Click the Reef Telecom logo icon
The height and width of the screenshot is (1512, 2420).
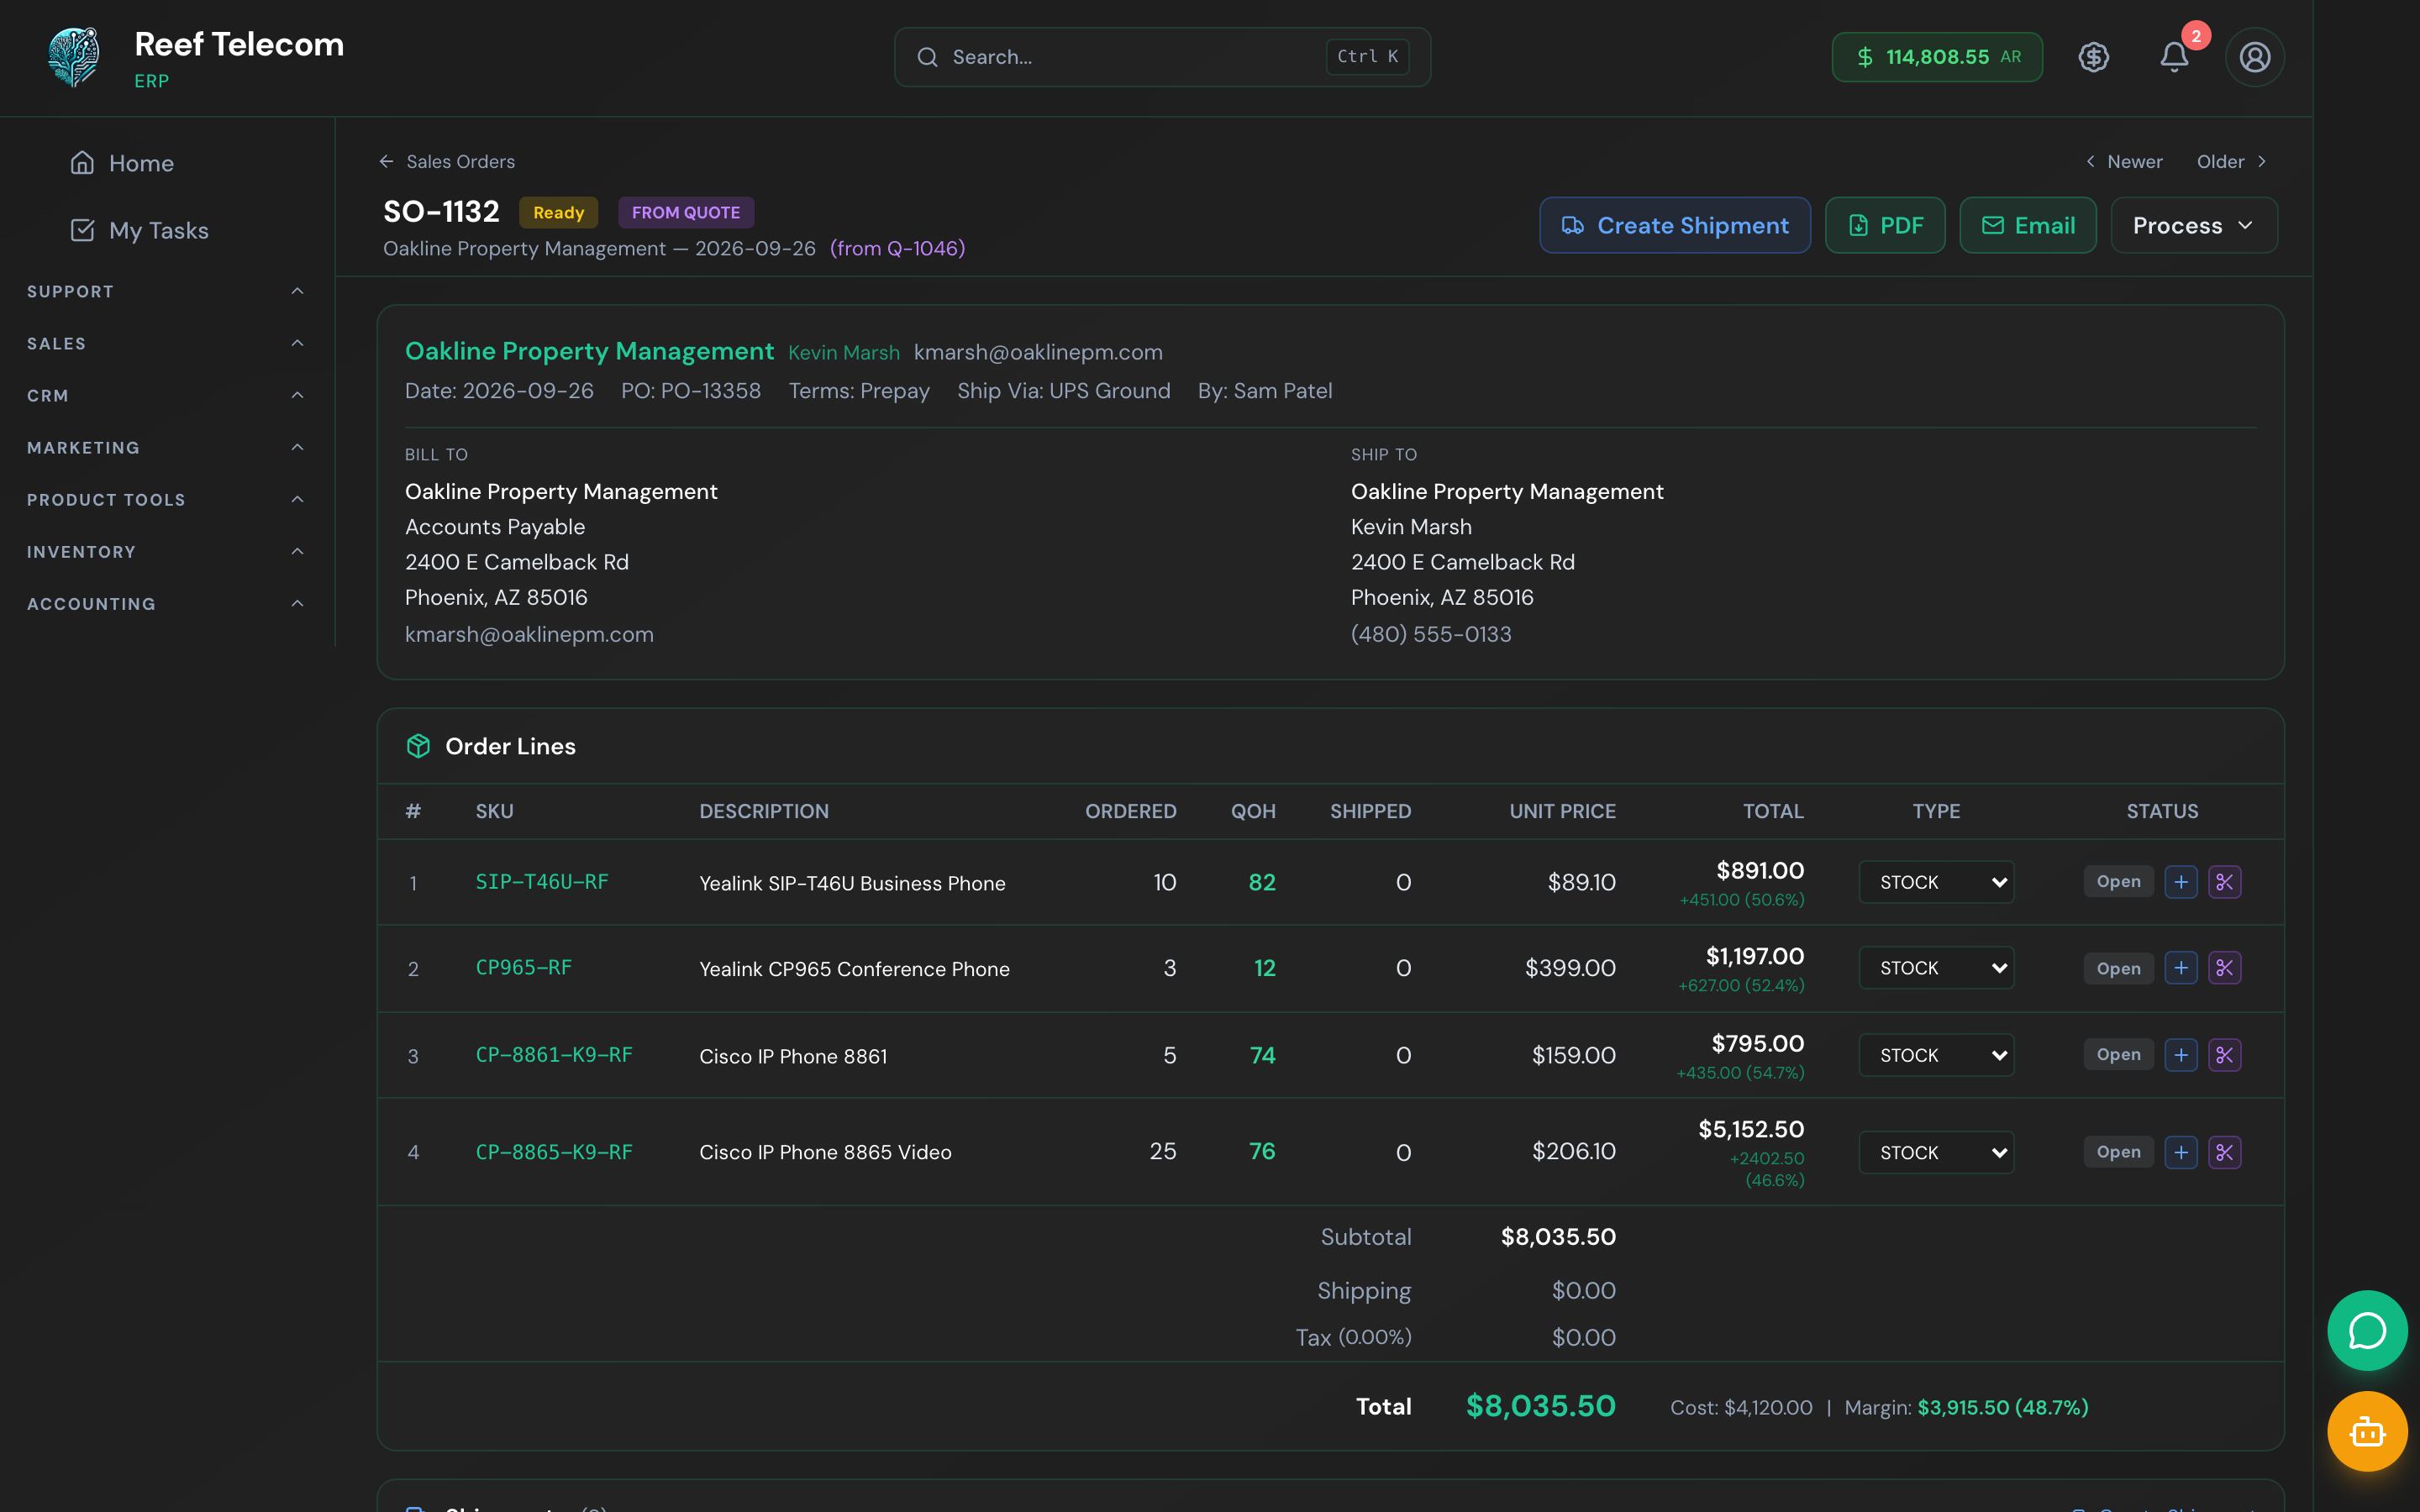(74, 57)
